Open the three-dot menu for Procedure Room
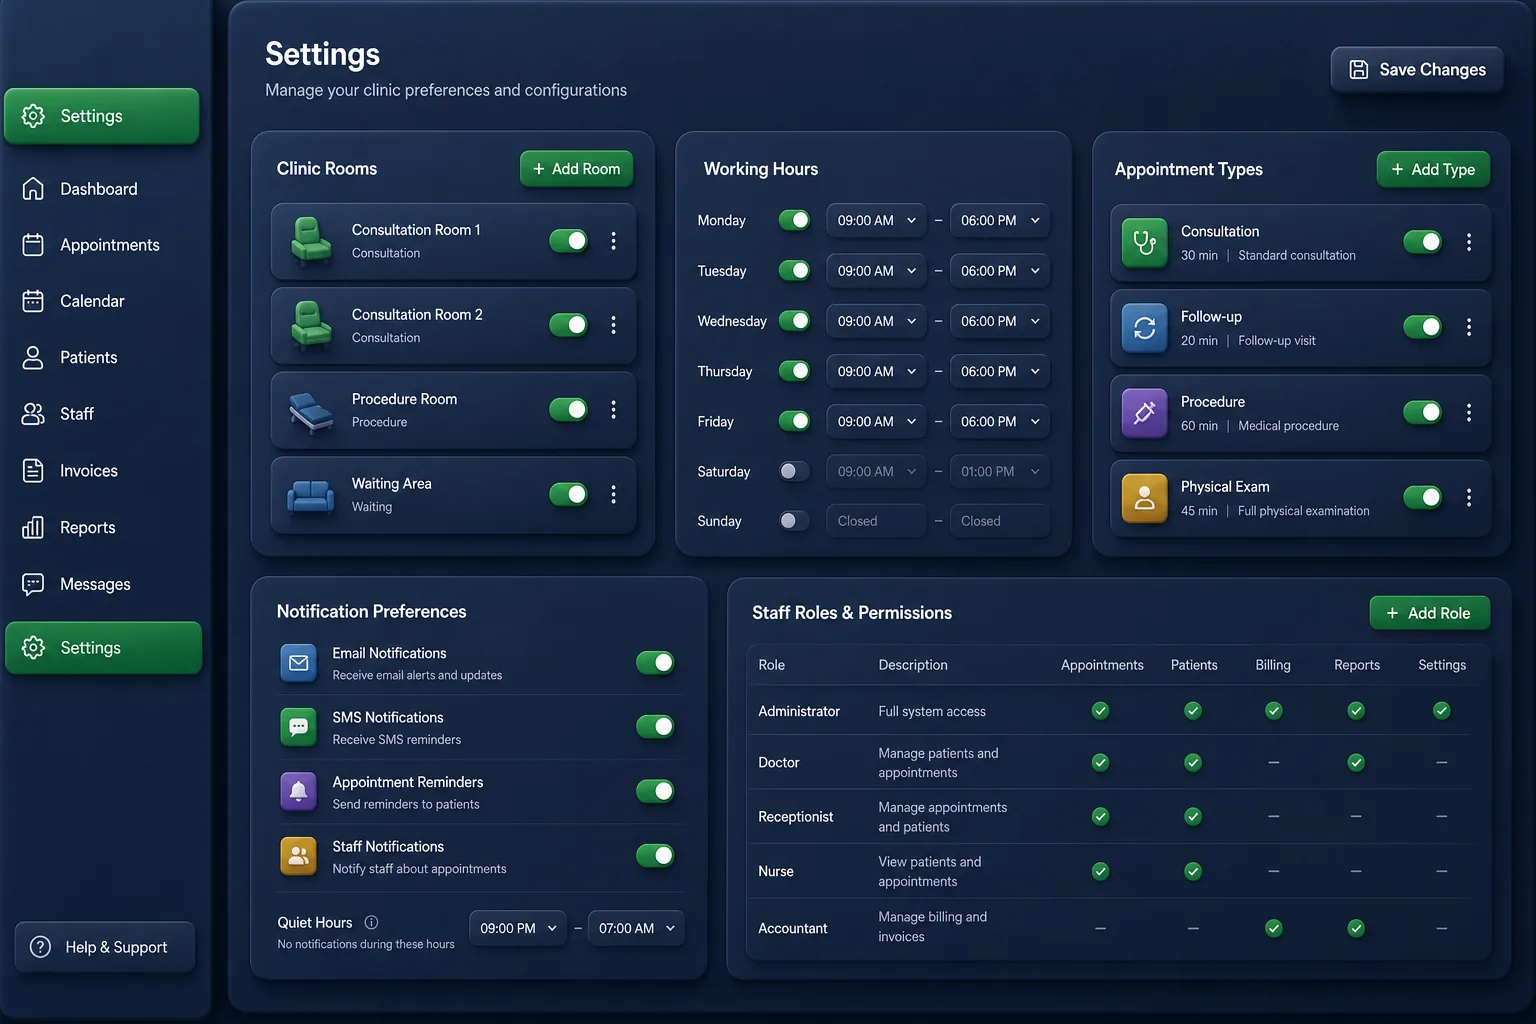 tap(613, 410)
